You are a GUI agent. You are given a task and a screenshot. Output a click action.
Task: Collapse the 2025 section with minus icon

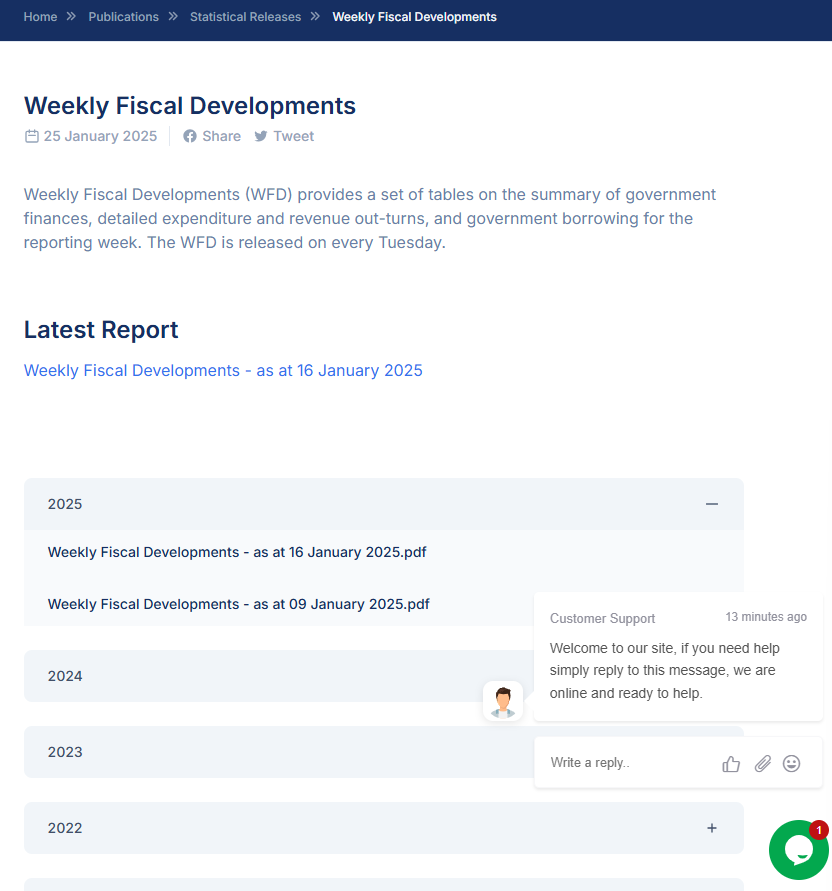712,504
